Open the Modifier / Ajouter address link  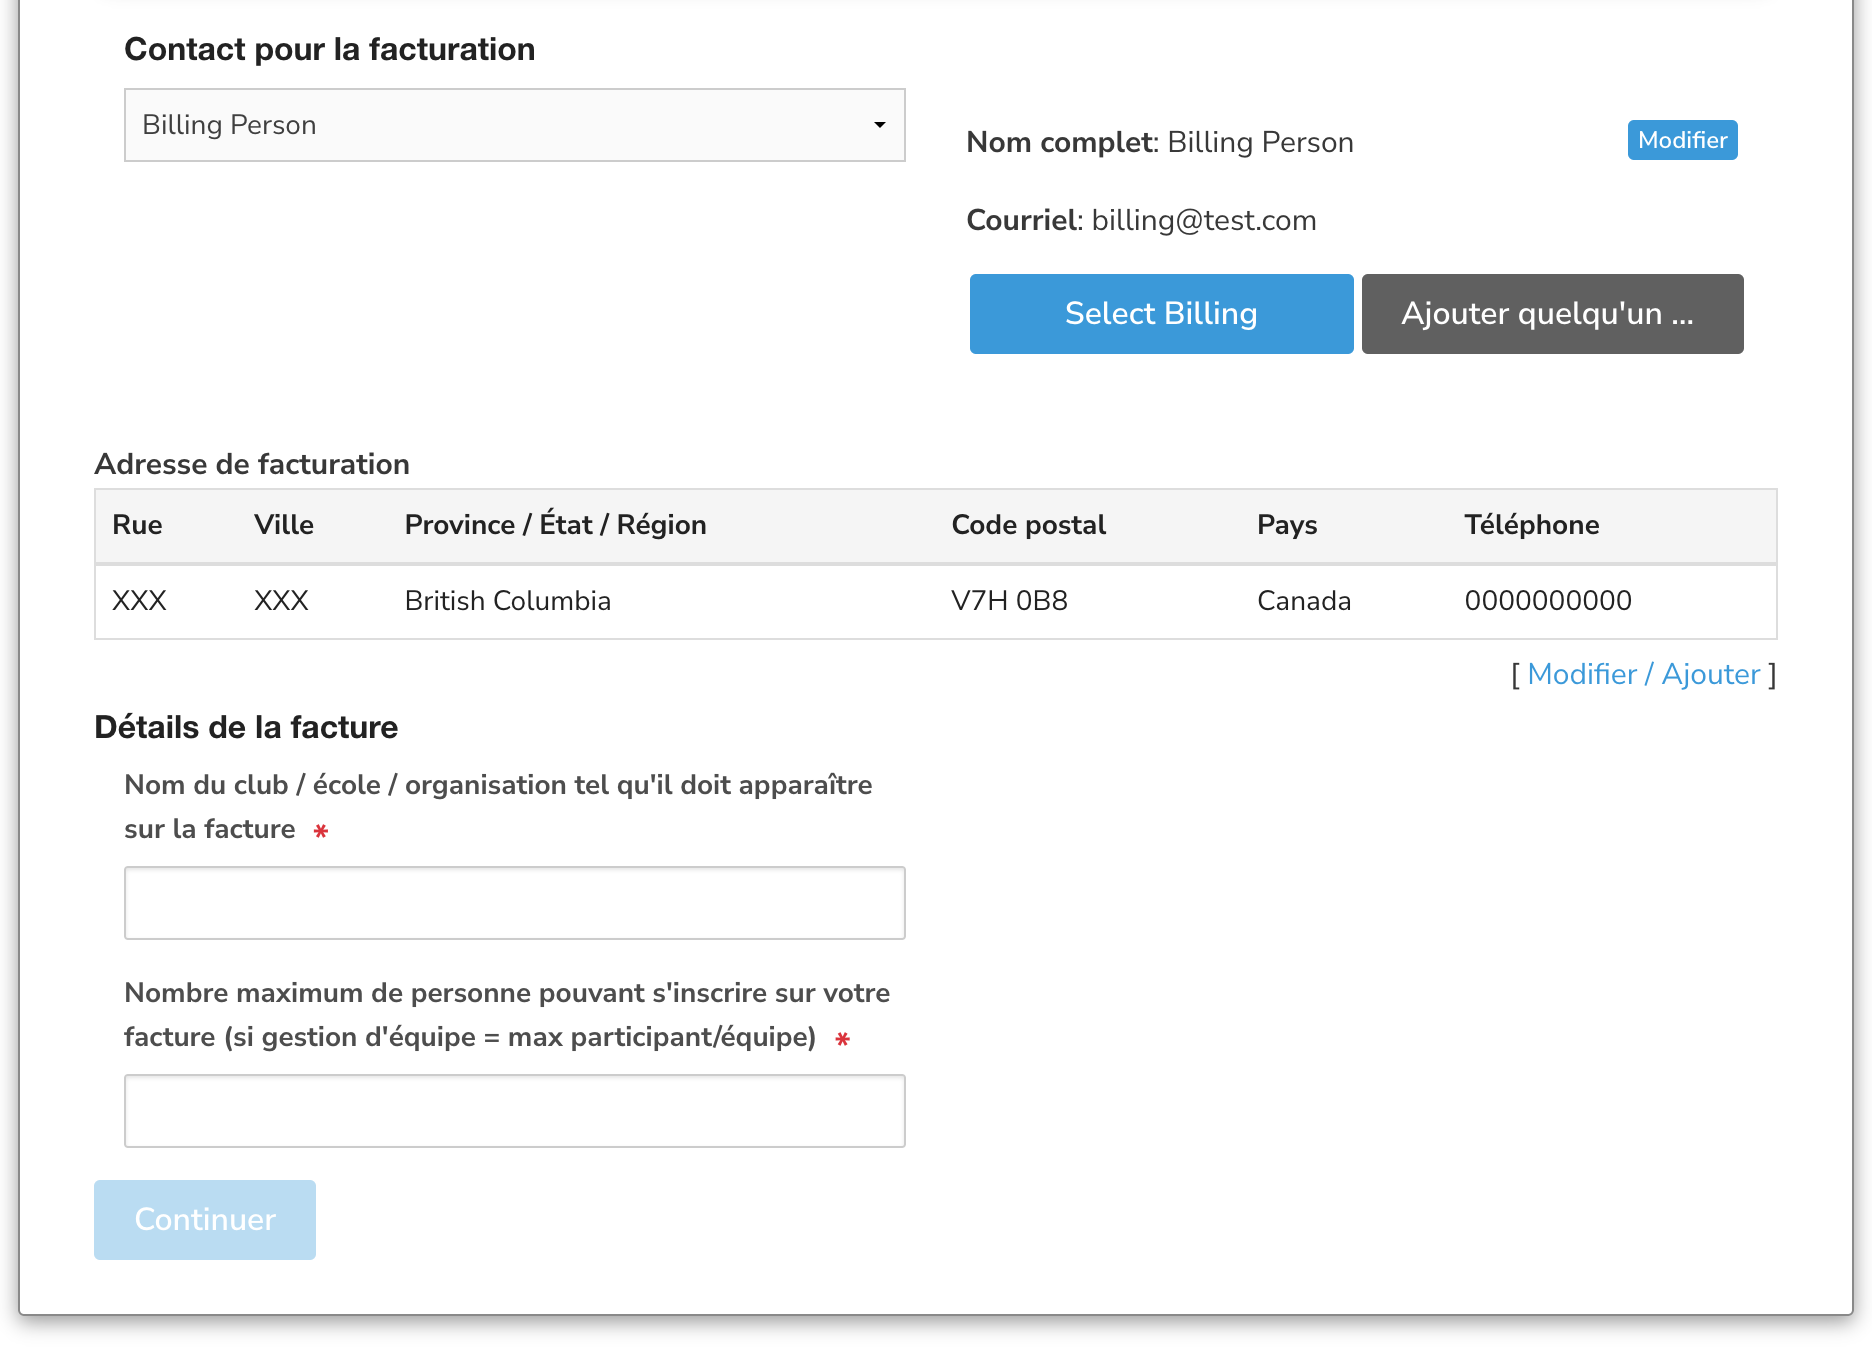click(x=1642, y=675)
